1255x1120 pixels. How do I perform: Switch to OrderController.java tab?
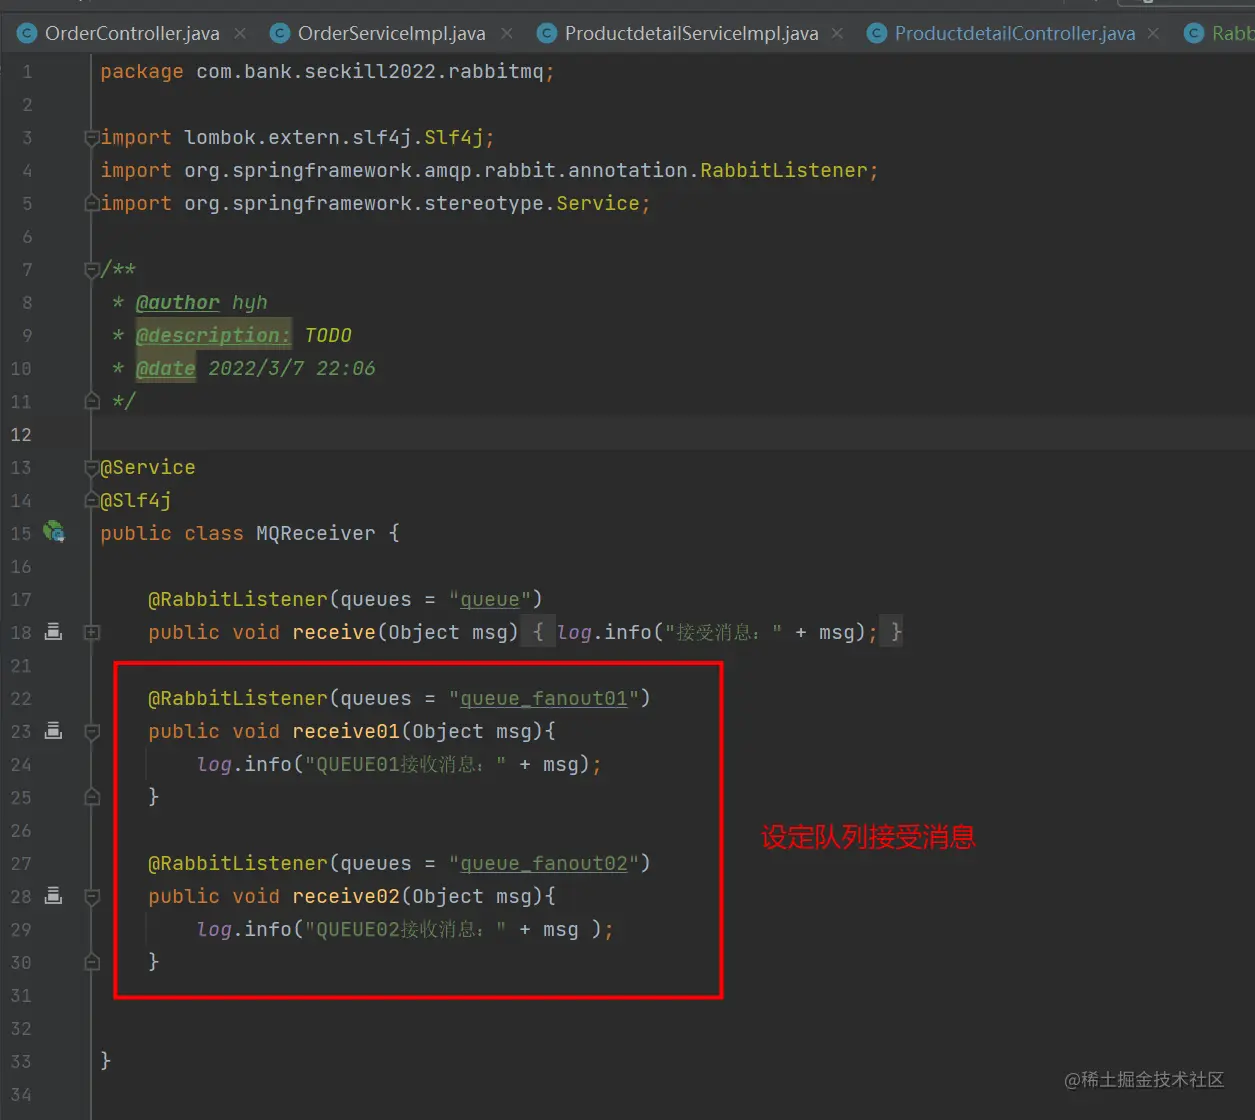coord(132,33)
